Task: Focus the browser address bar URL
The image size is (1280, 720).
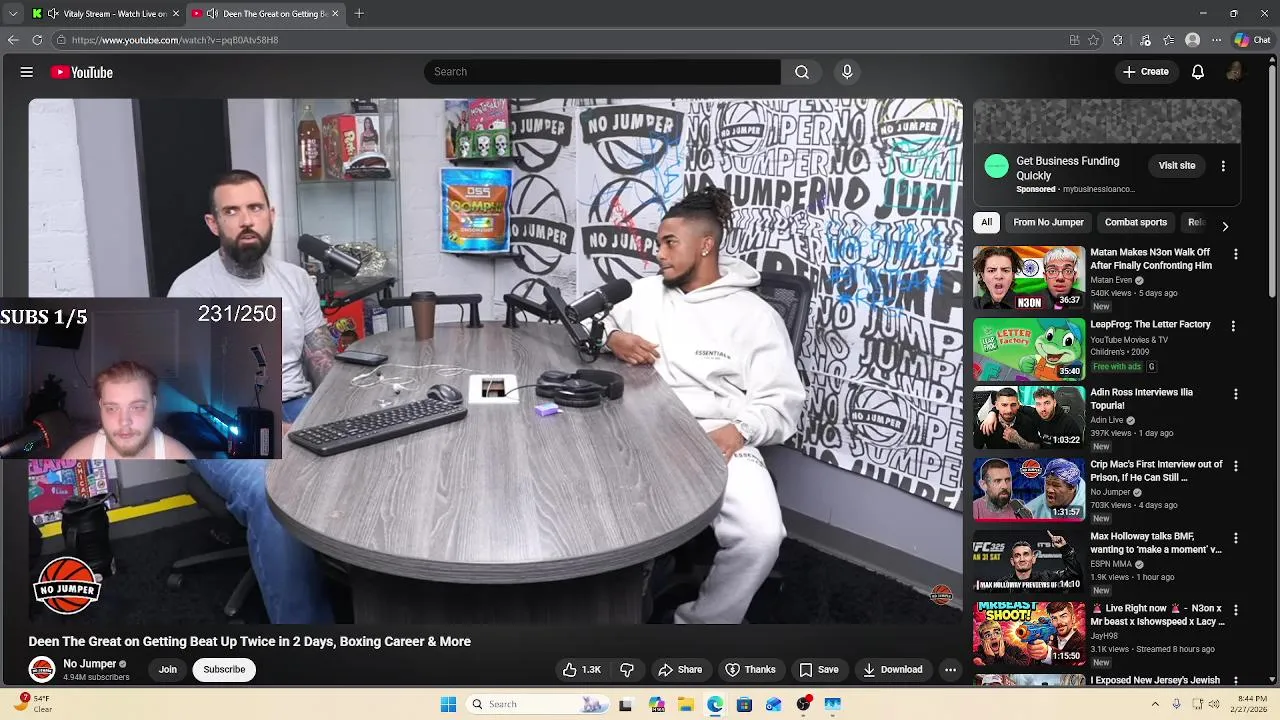Action: (175, 40)
